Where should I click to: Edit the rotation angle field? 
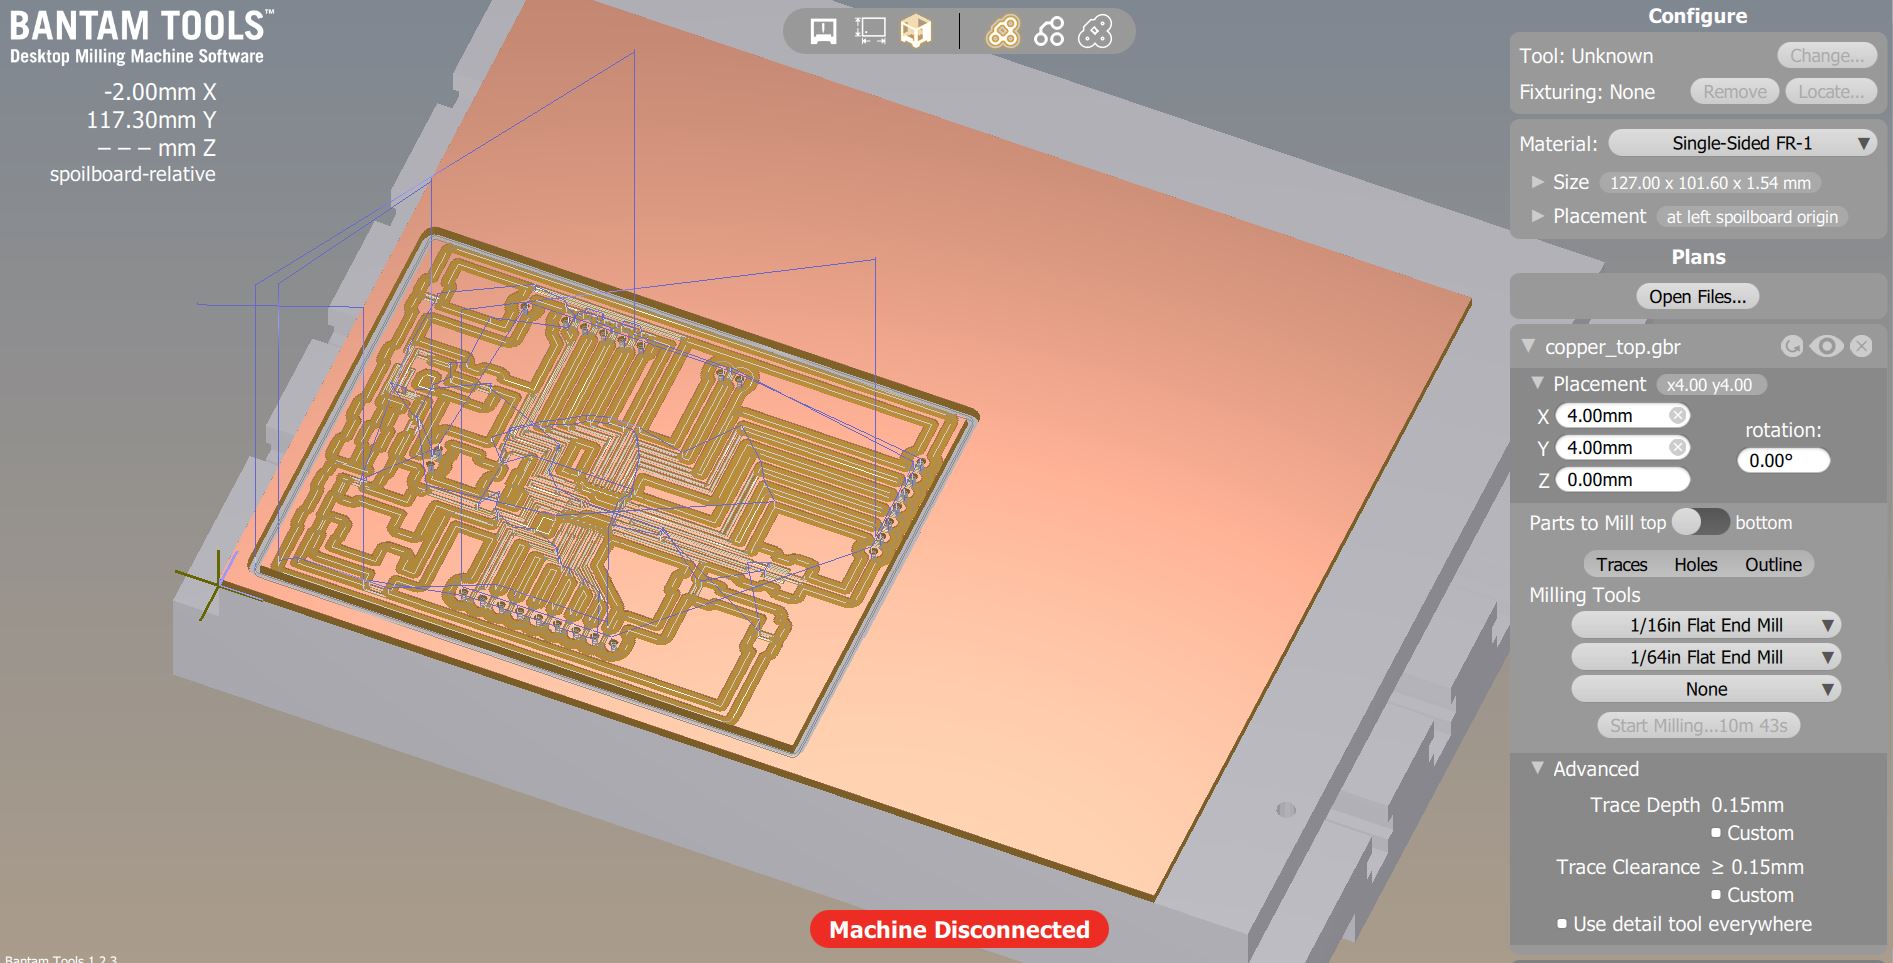click(x=1783, y=461)
